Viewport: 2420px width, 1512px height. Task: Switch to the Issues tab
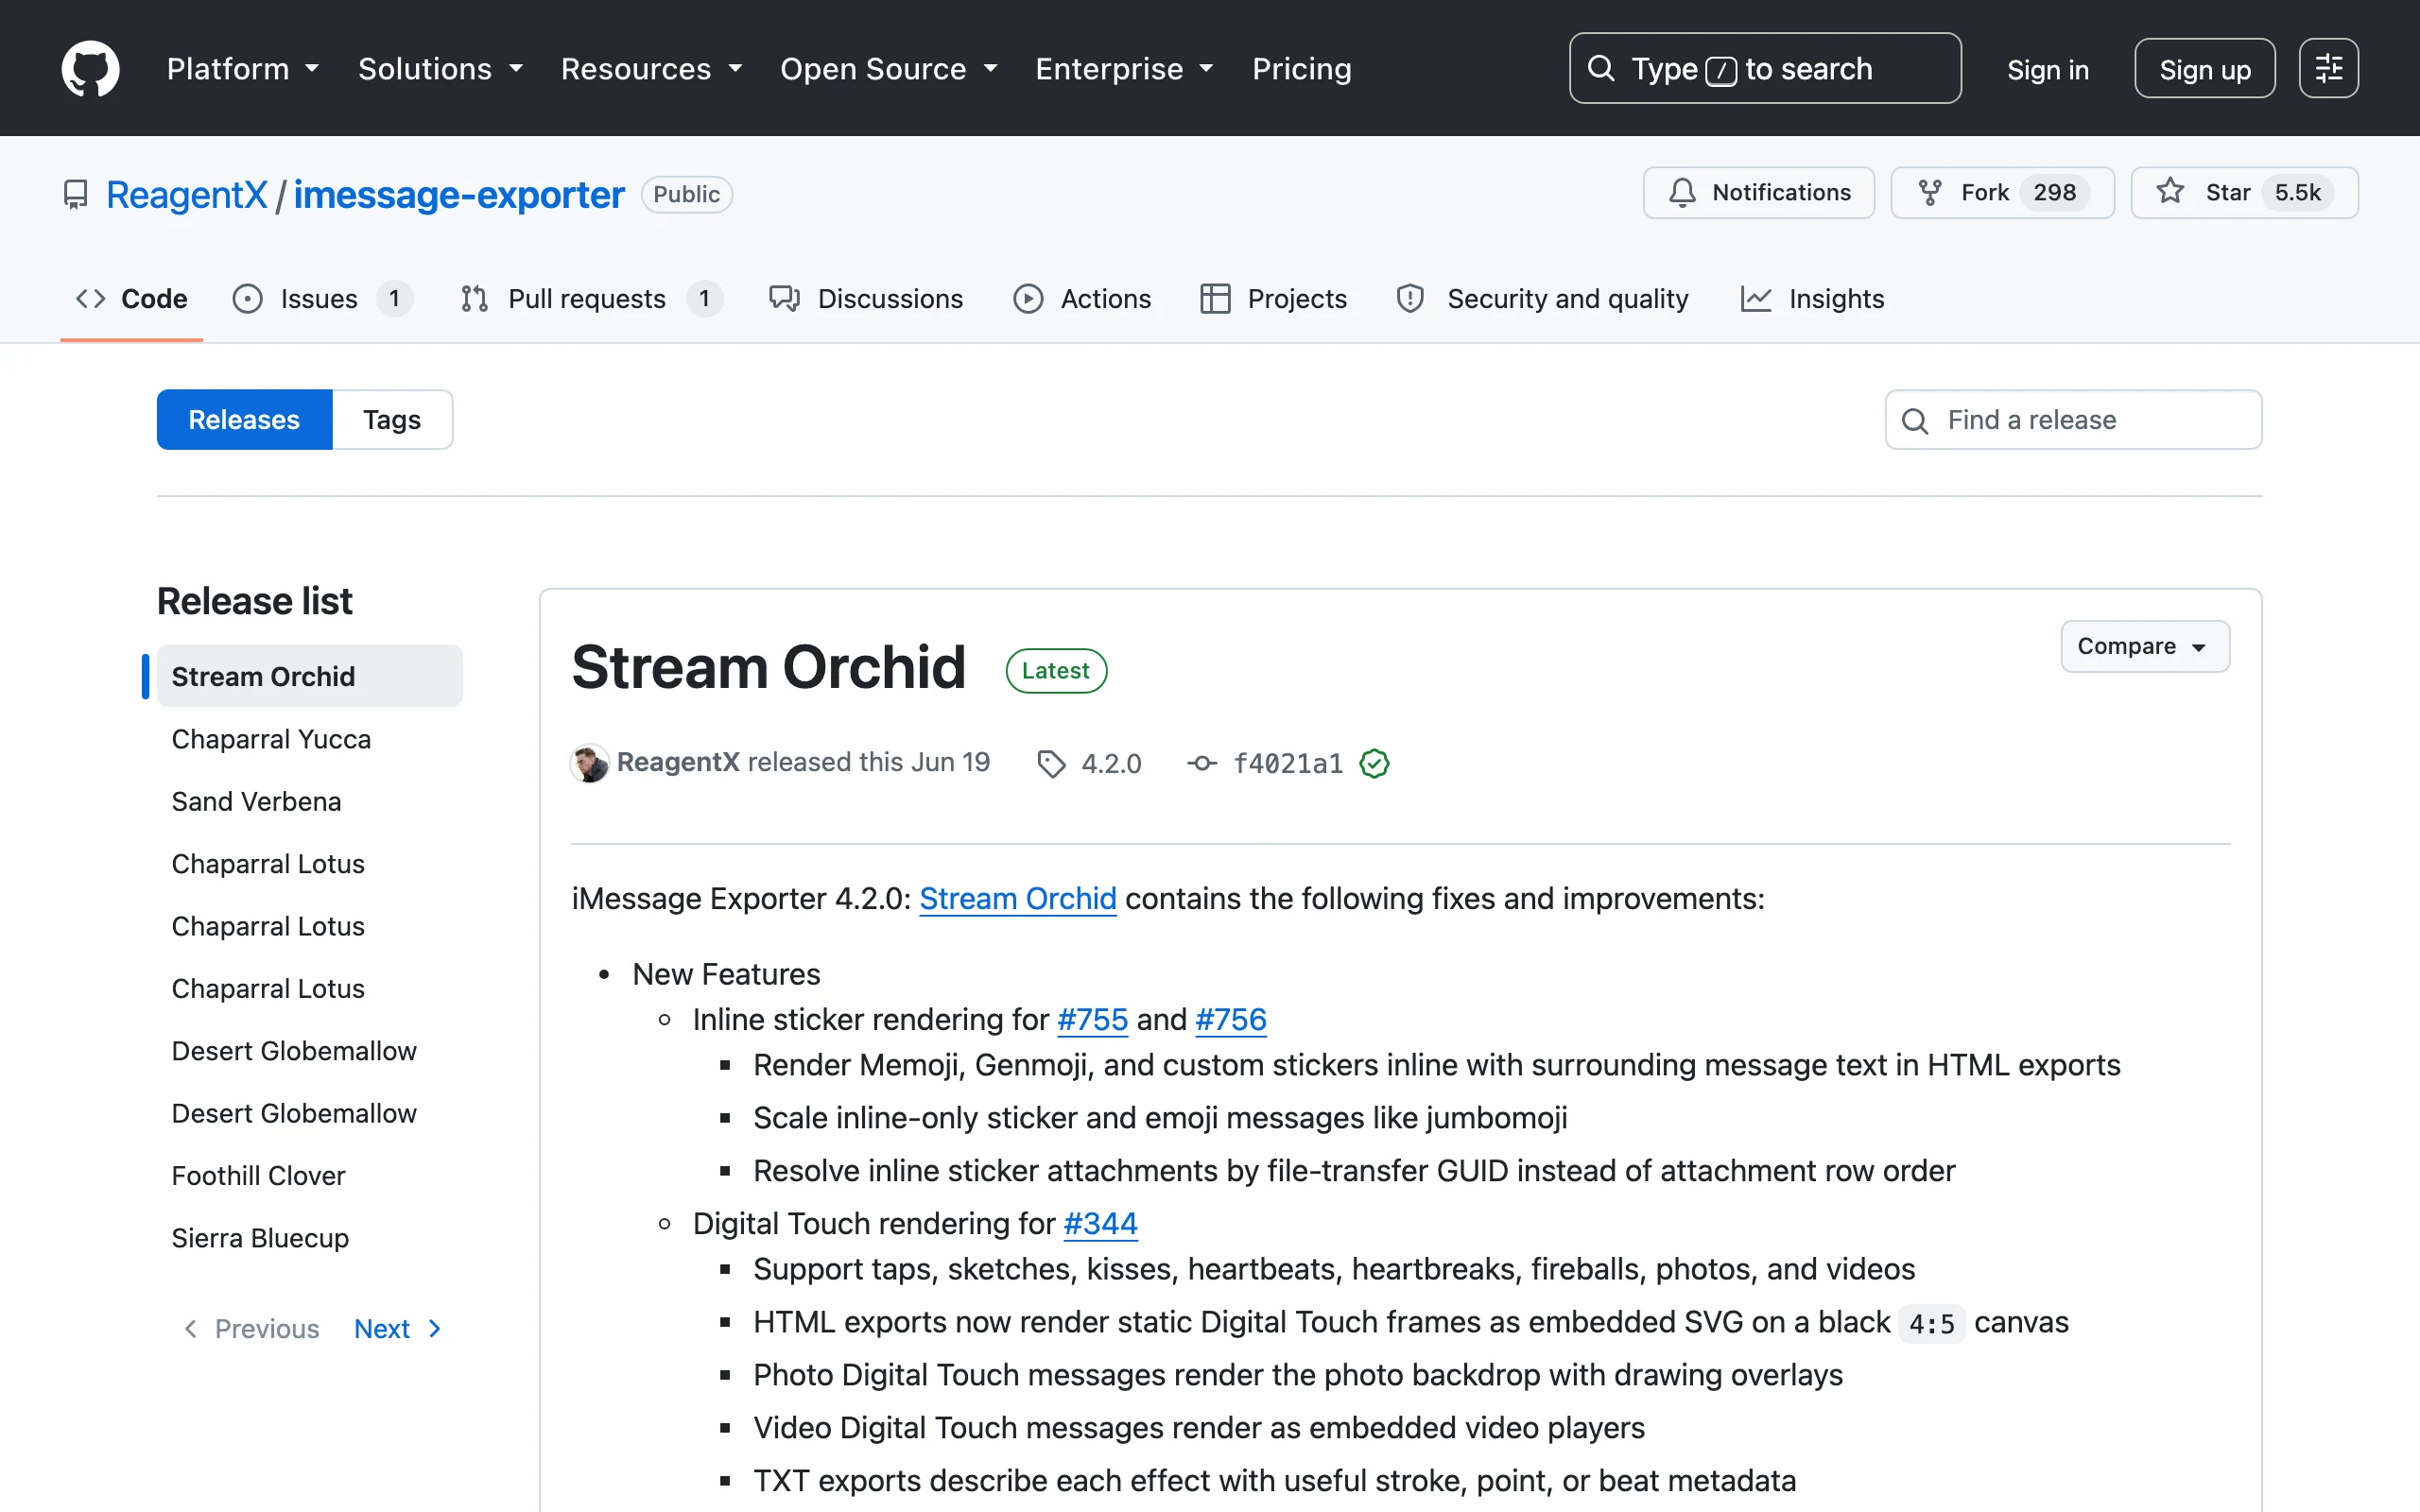coord(323,298)
